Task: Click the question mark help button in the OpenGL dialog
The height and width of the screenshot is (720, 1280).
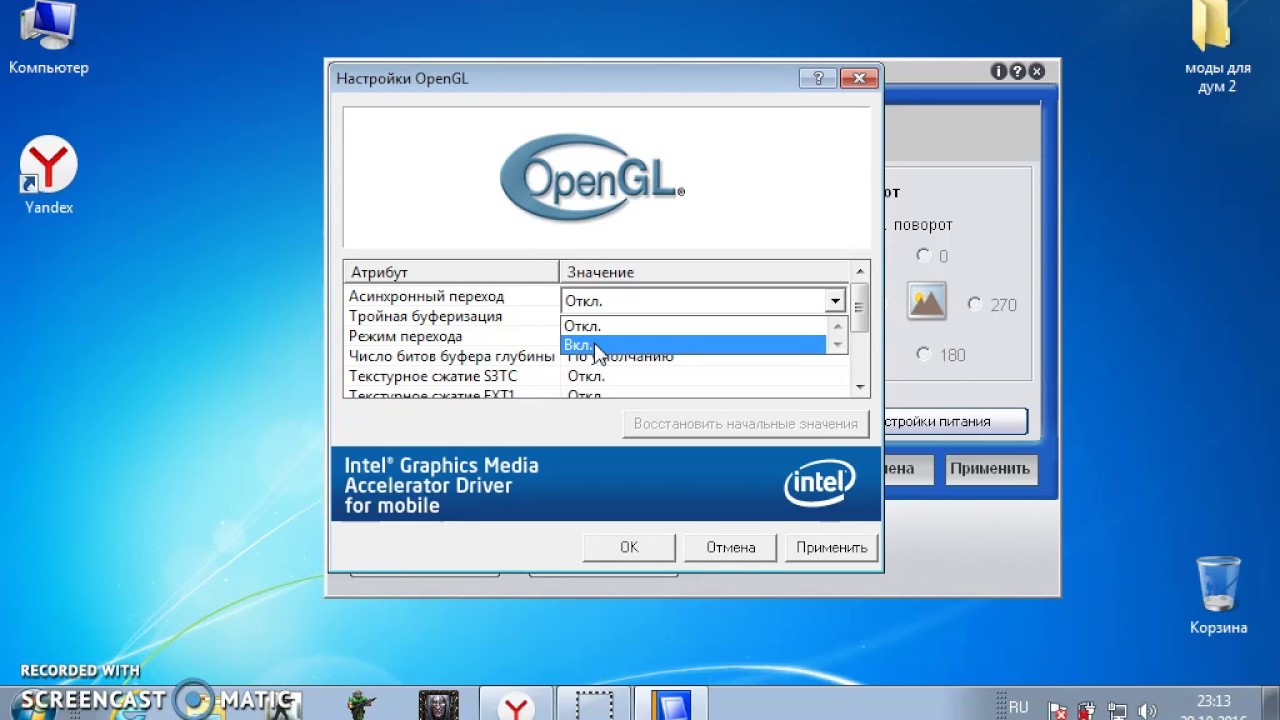Action: point(818,78)
